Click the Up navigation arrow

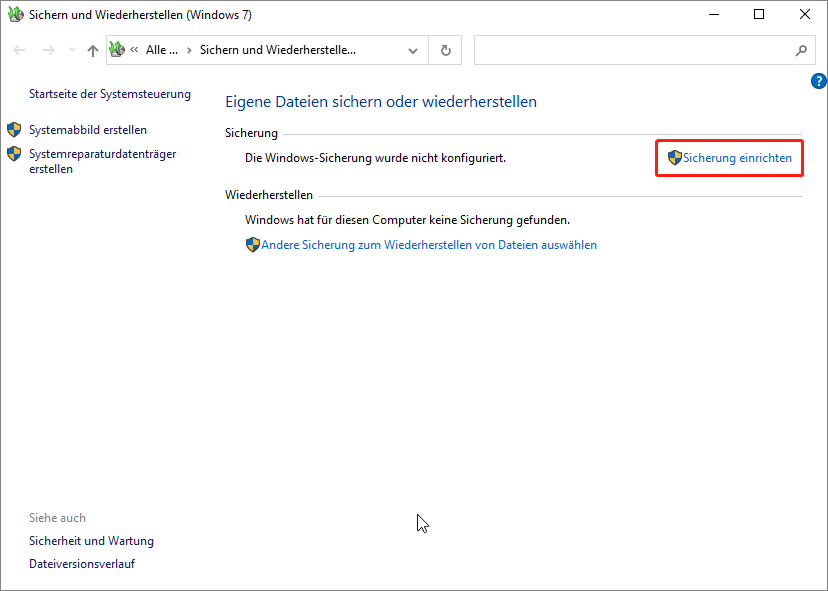(x=92, y=49)
